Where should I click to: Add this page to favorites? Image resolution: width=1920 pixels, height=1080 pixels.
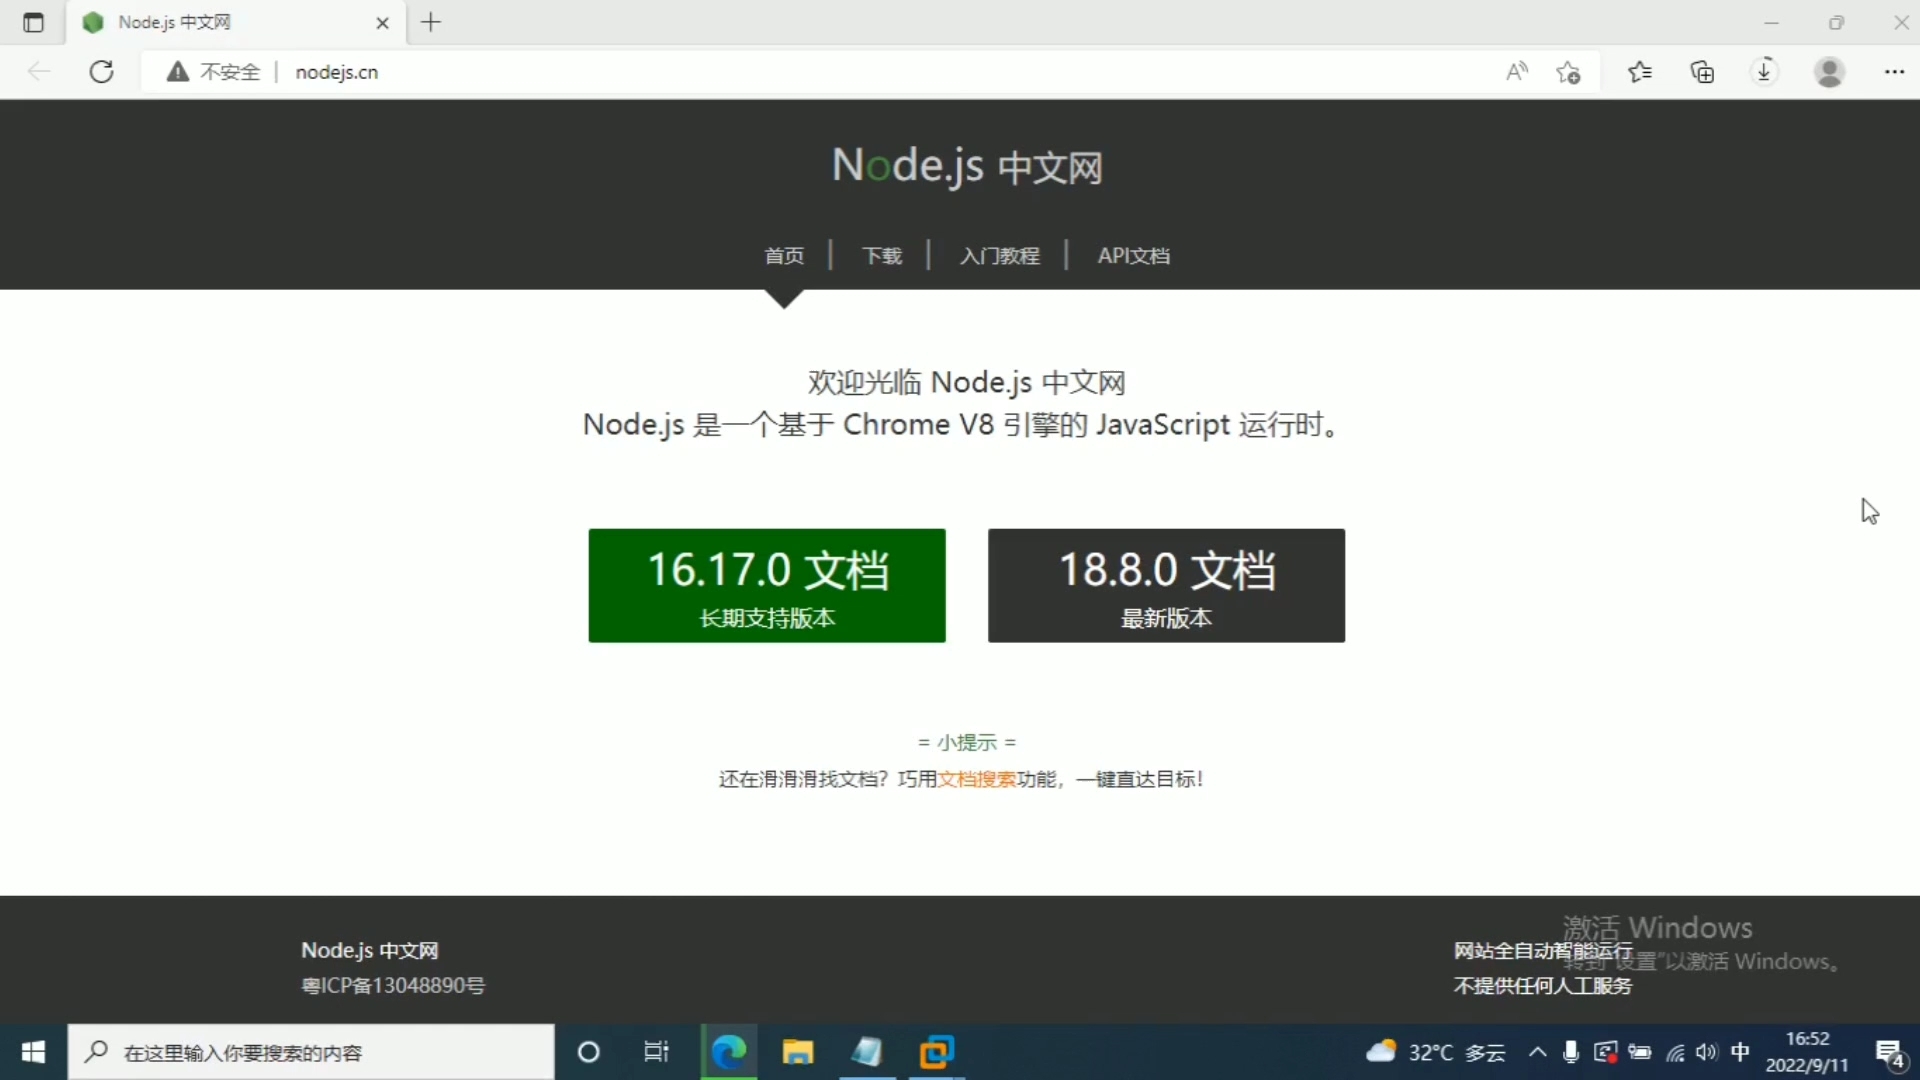(1568, 71)
